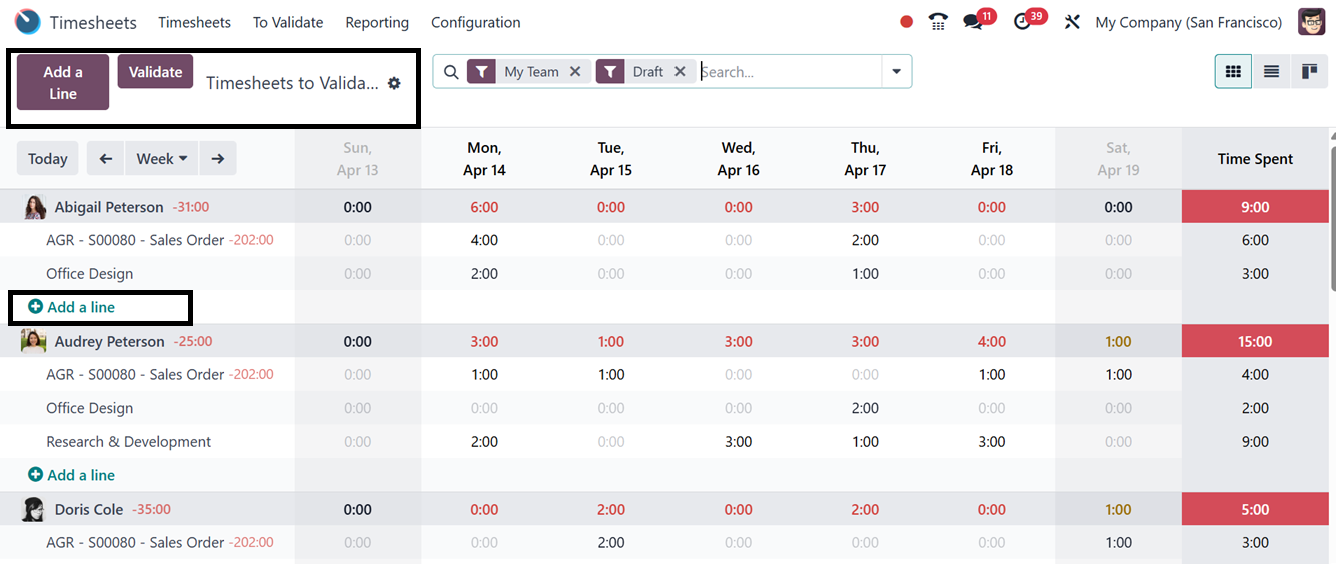This screenshot has height=564, width=1336.
Task: Click the gear icon beside Timesheets to Validate
Action: click(x=394, y=83)
